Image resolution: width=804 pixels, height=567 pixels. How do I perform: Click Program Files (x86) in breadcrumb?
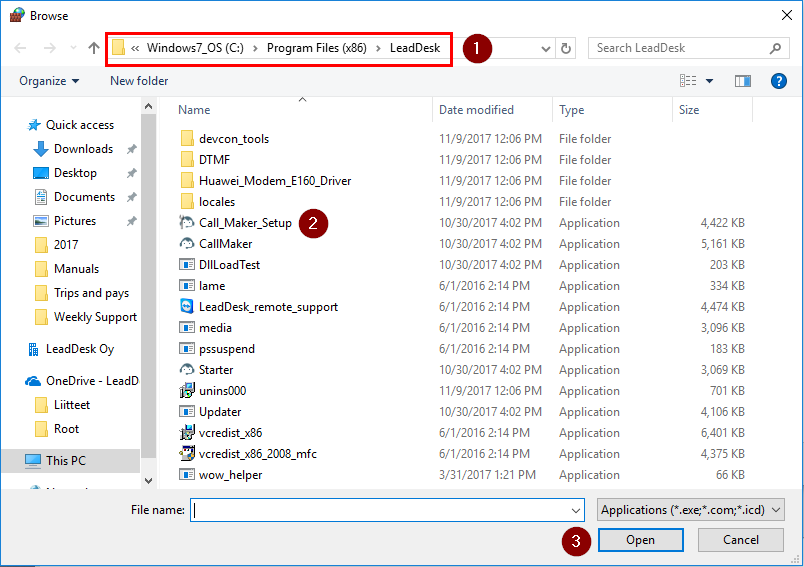click(316, 48)
